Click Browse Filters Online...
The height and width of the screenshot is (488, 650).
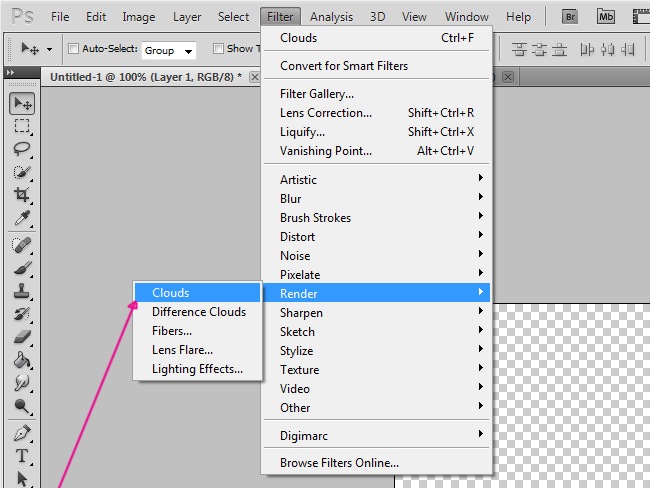376,463
